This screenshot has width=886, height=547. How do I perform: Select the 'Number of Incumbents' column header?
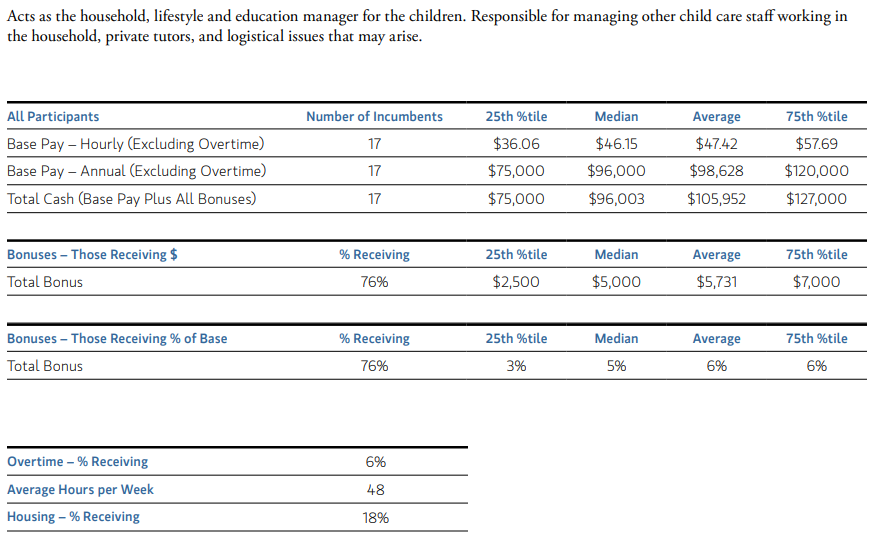(x=375, y=116)
